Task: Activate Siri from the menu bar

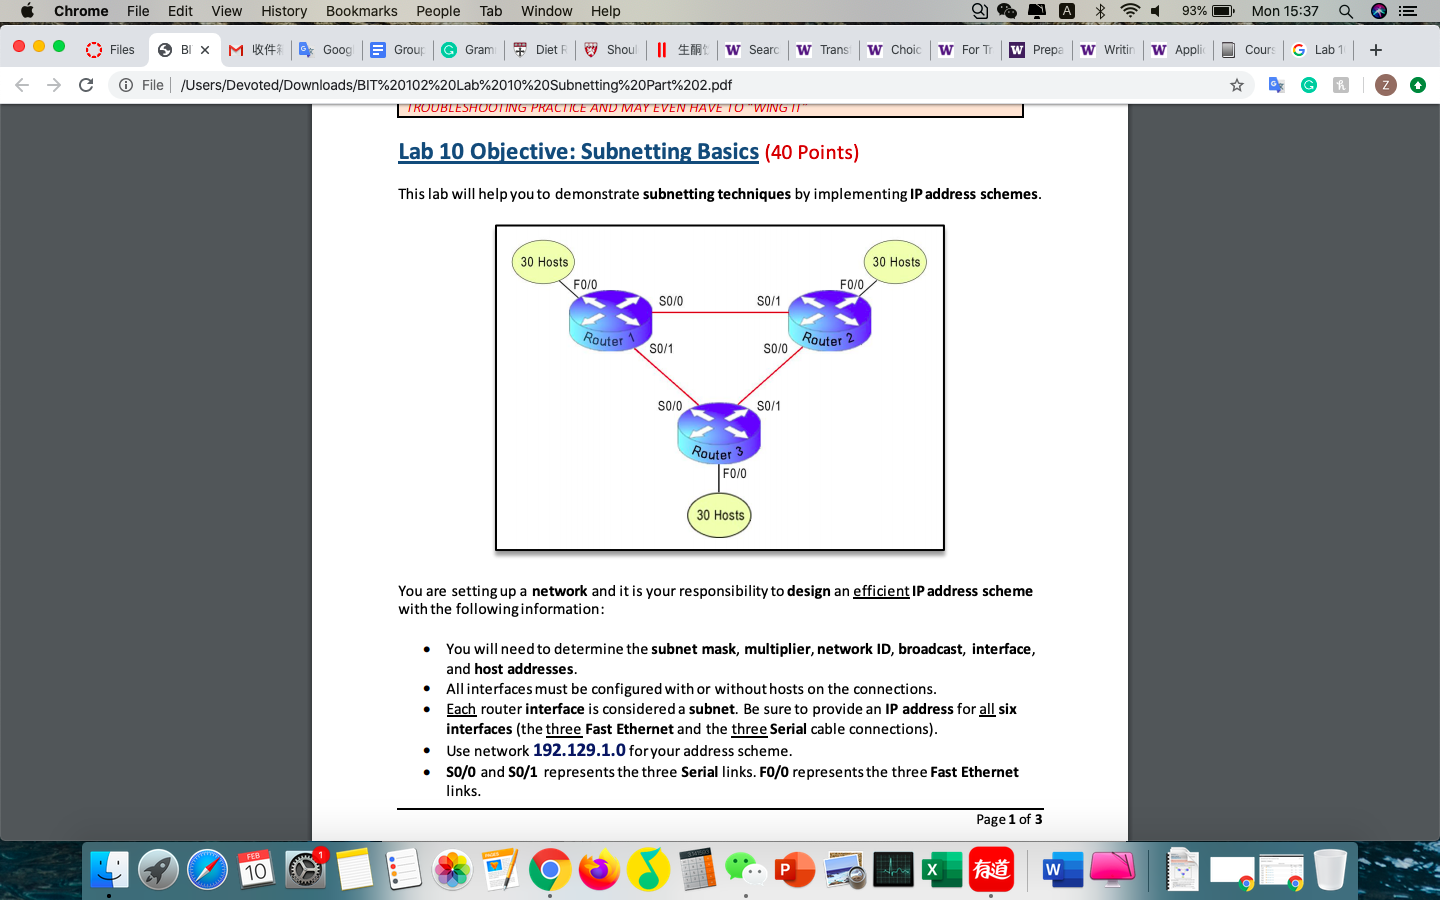Action: [1376, 11]
